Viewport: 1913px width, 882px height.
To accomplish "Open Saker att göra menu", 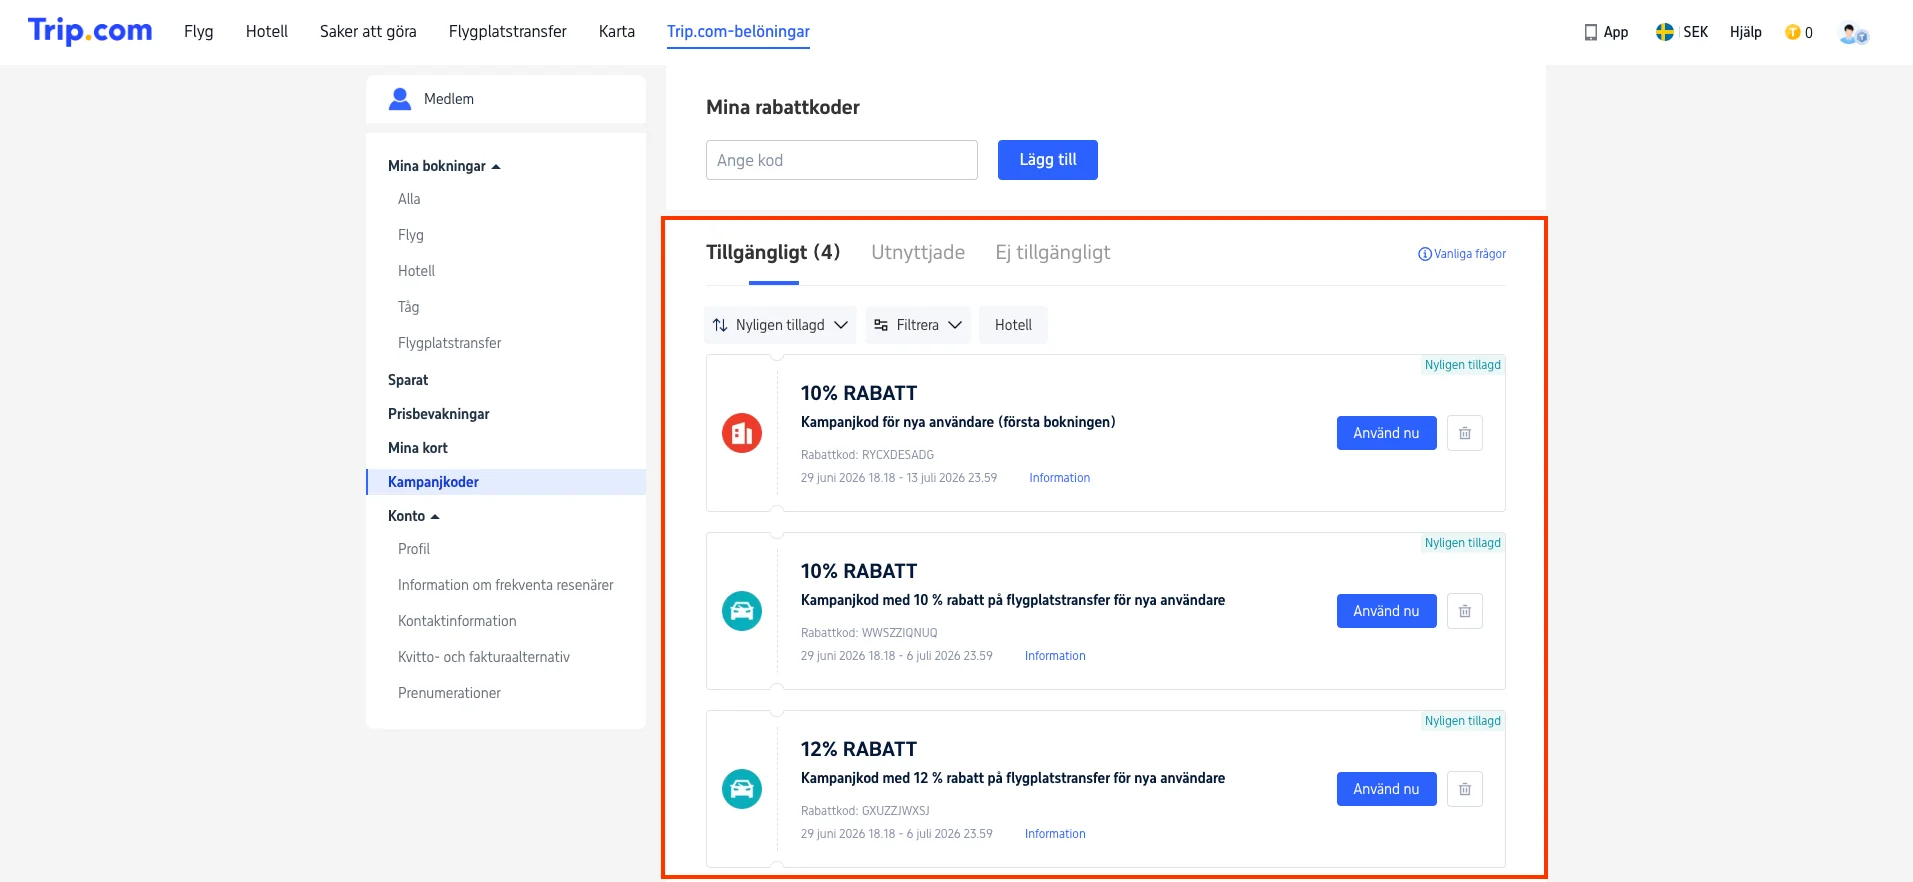I will point(368,31).
